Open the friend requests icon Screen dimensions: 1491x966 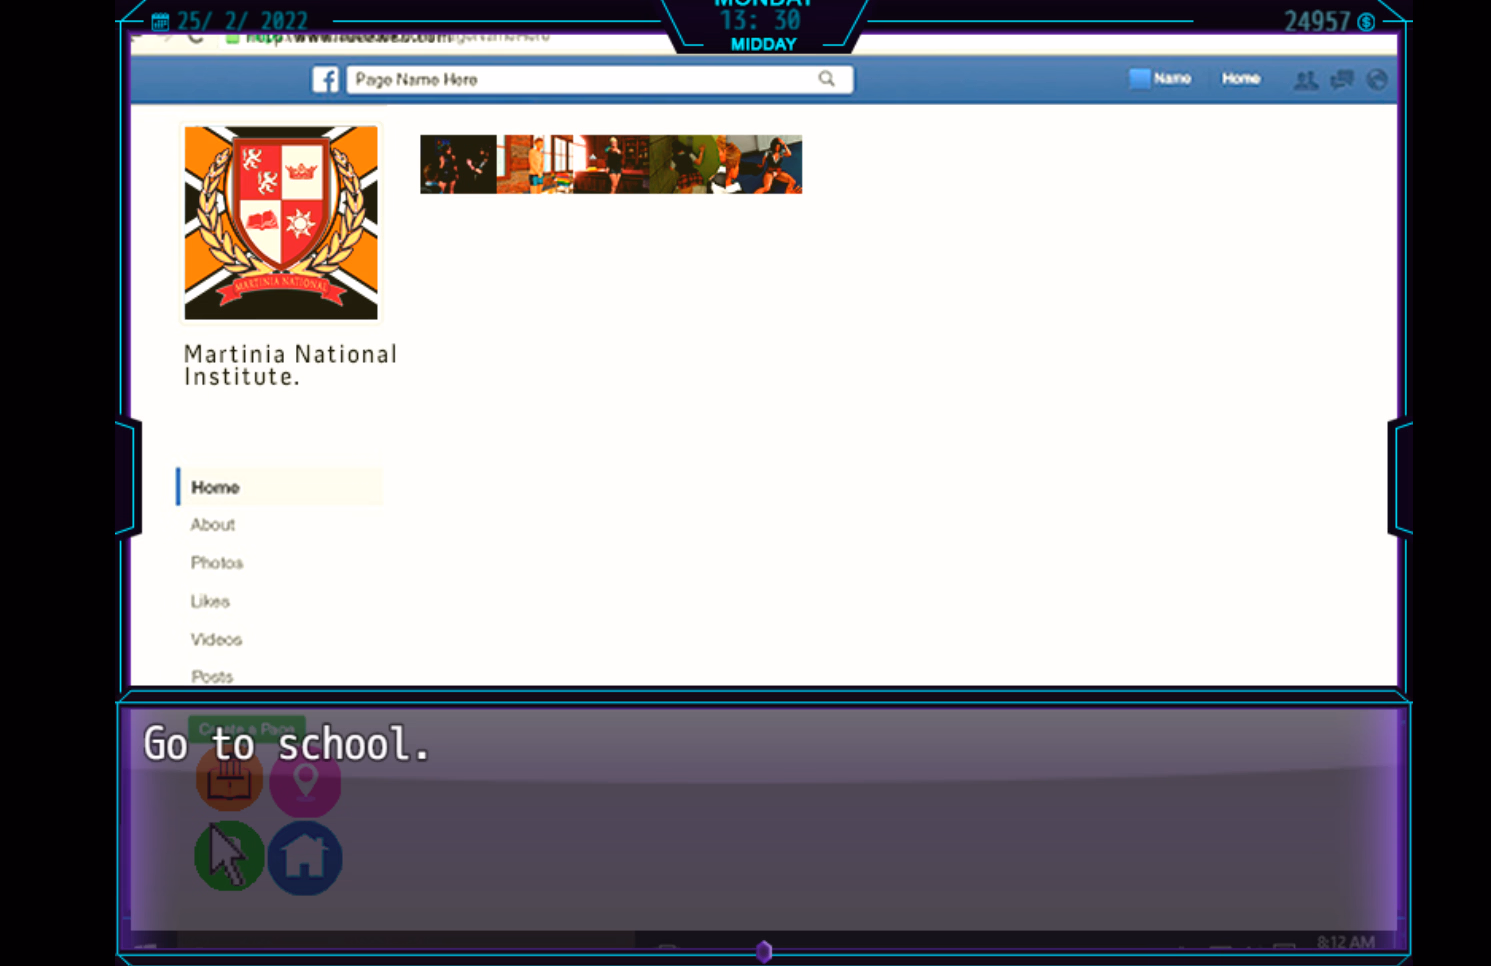point(1305,80)
